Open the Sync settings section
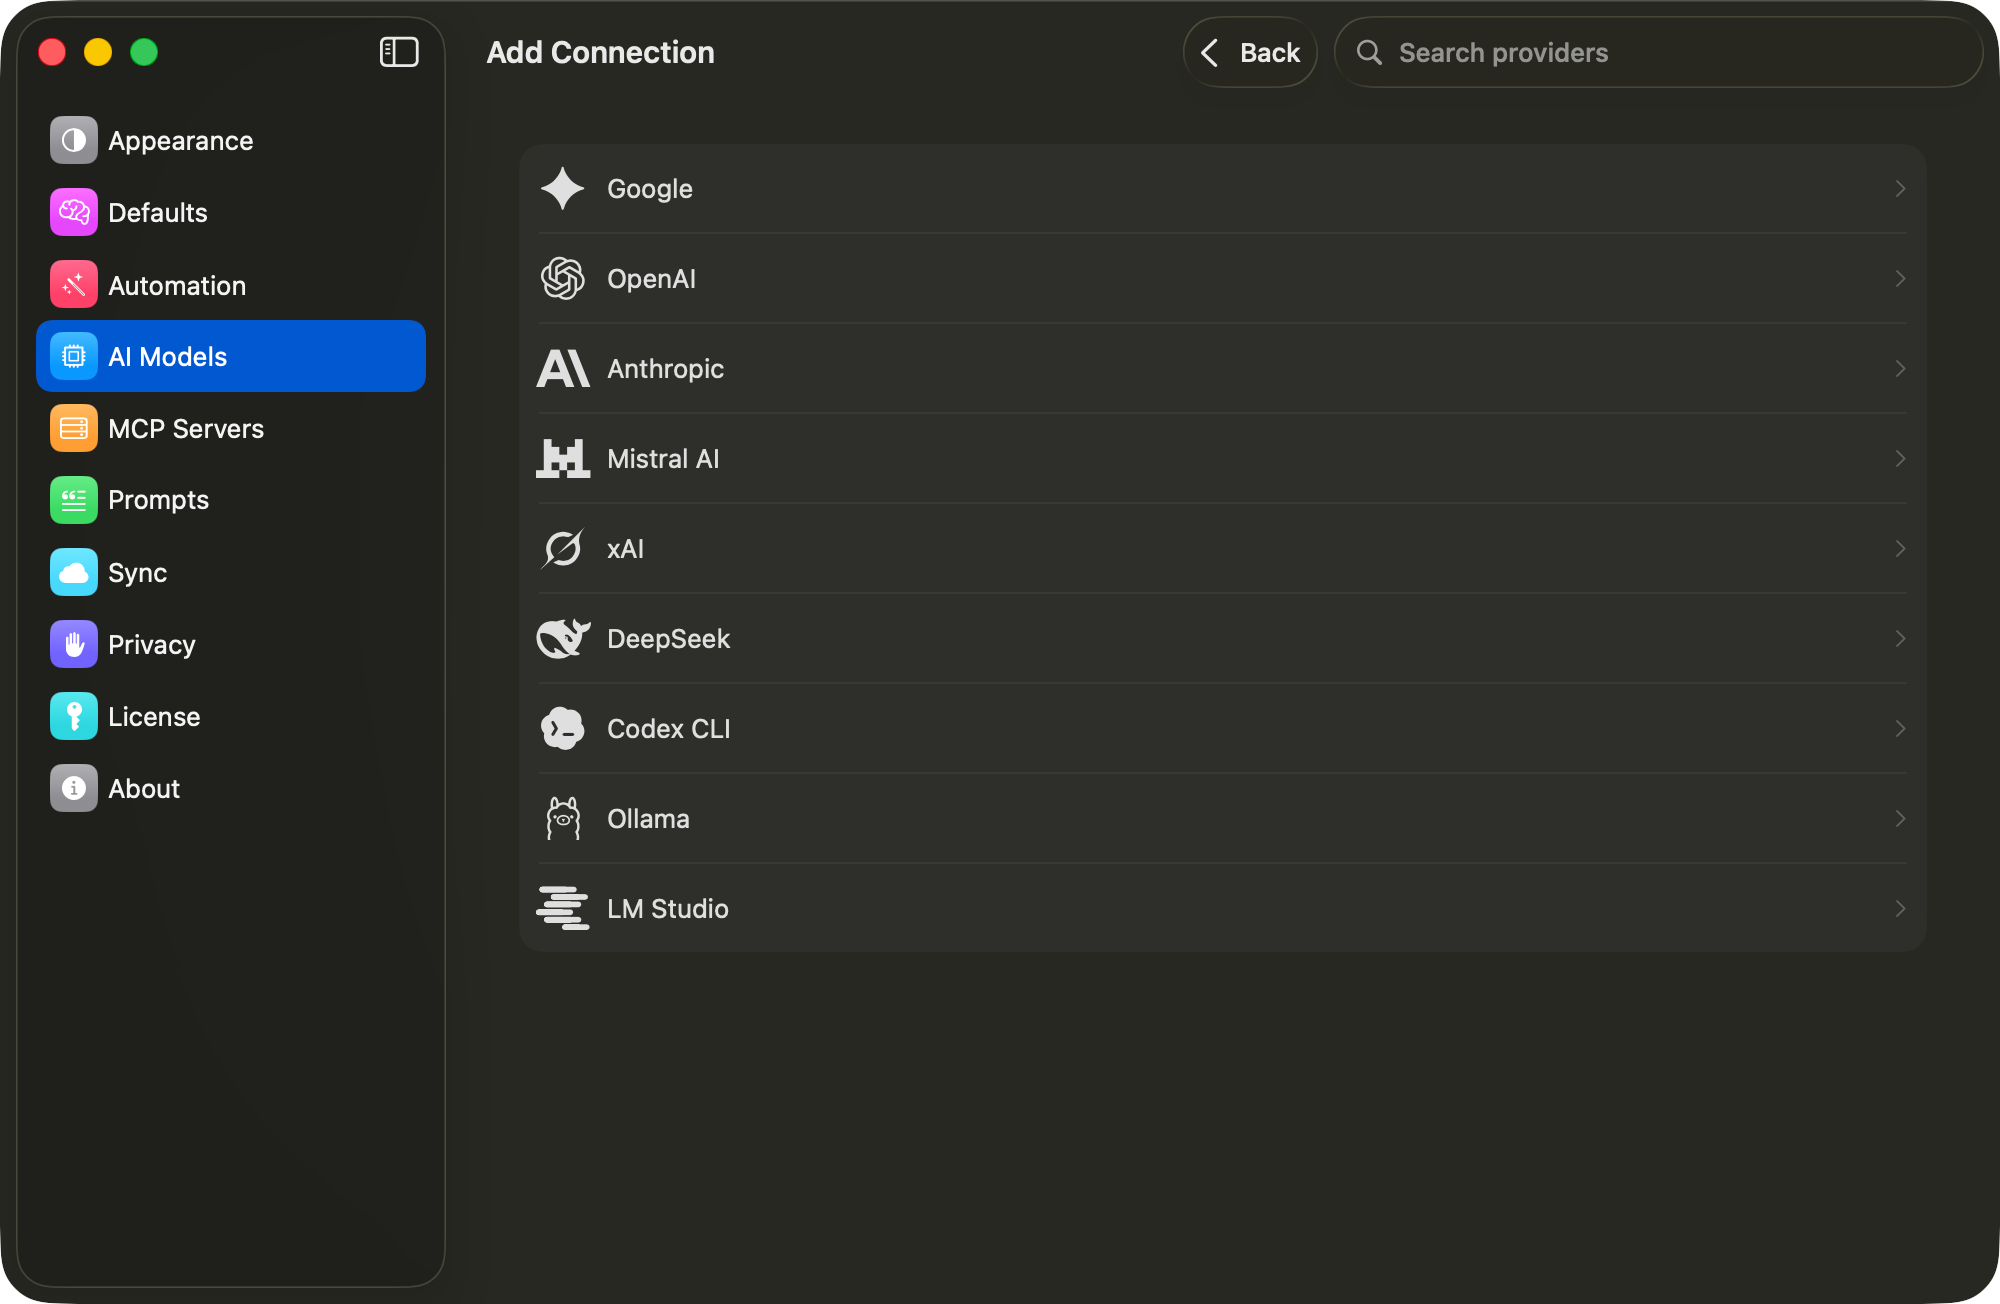 (x=231, y=572)
